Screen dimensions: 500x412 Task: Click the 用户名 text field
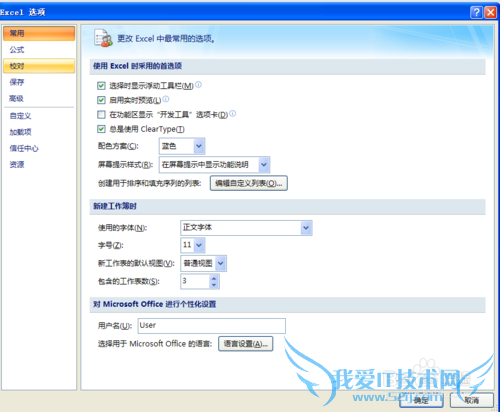(212, 326)
